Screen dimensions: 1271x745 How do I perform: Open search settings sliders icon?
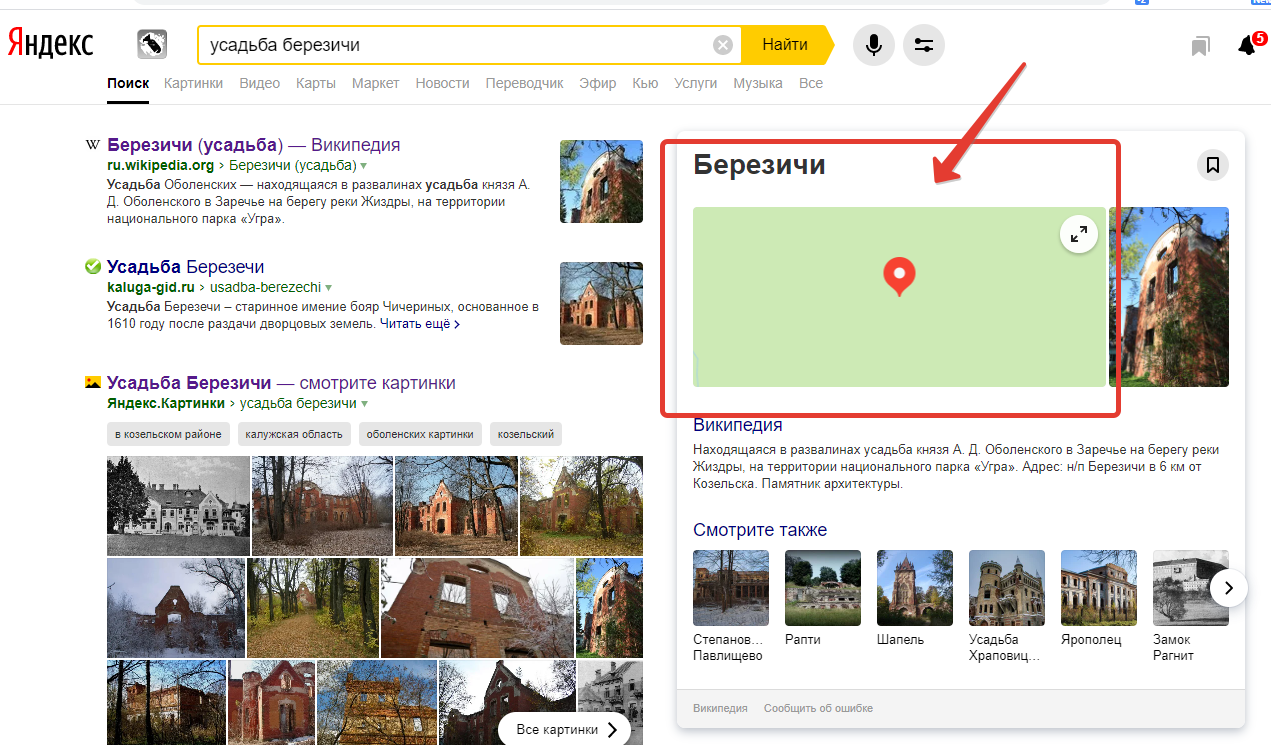click(x=923, y=45)
